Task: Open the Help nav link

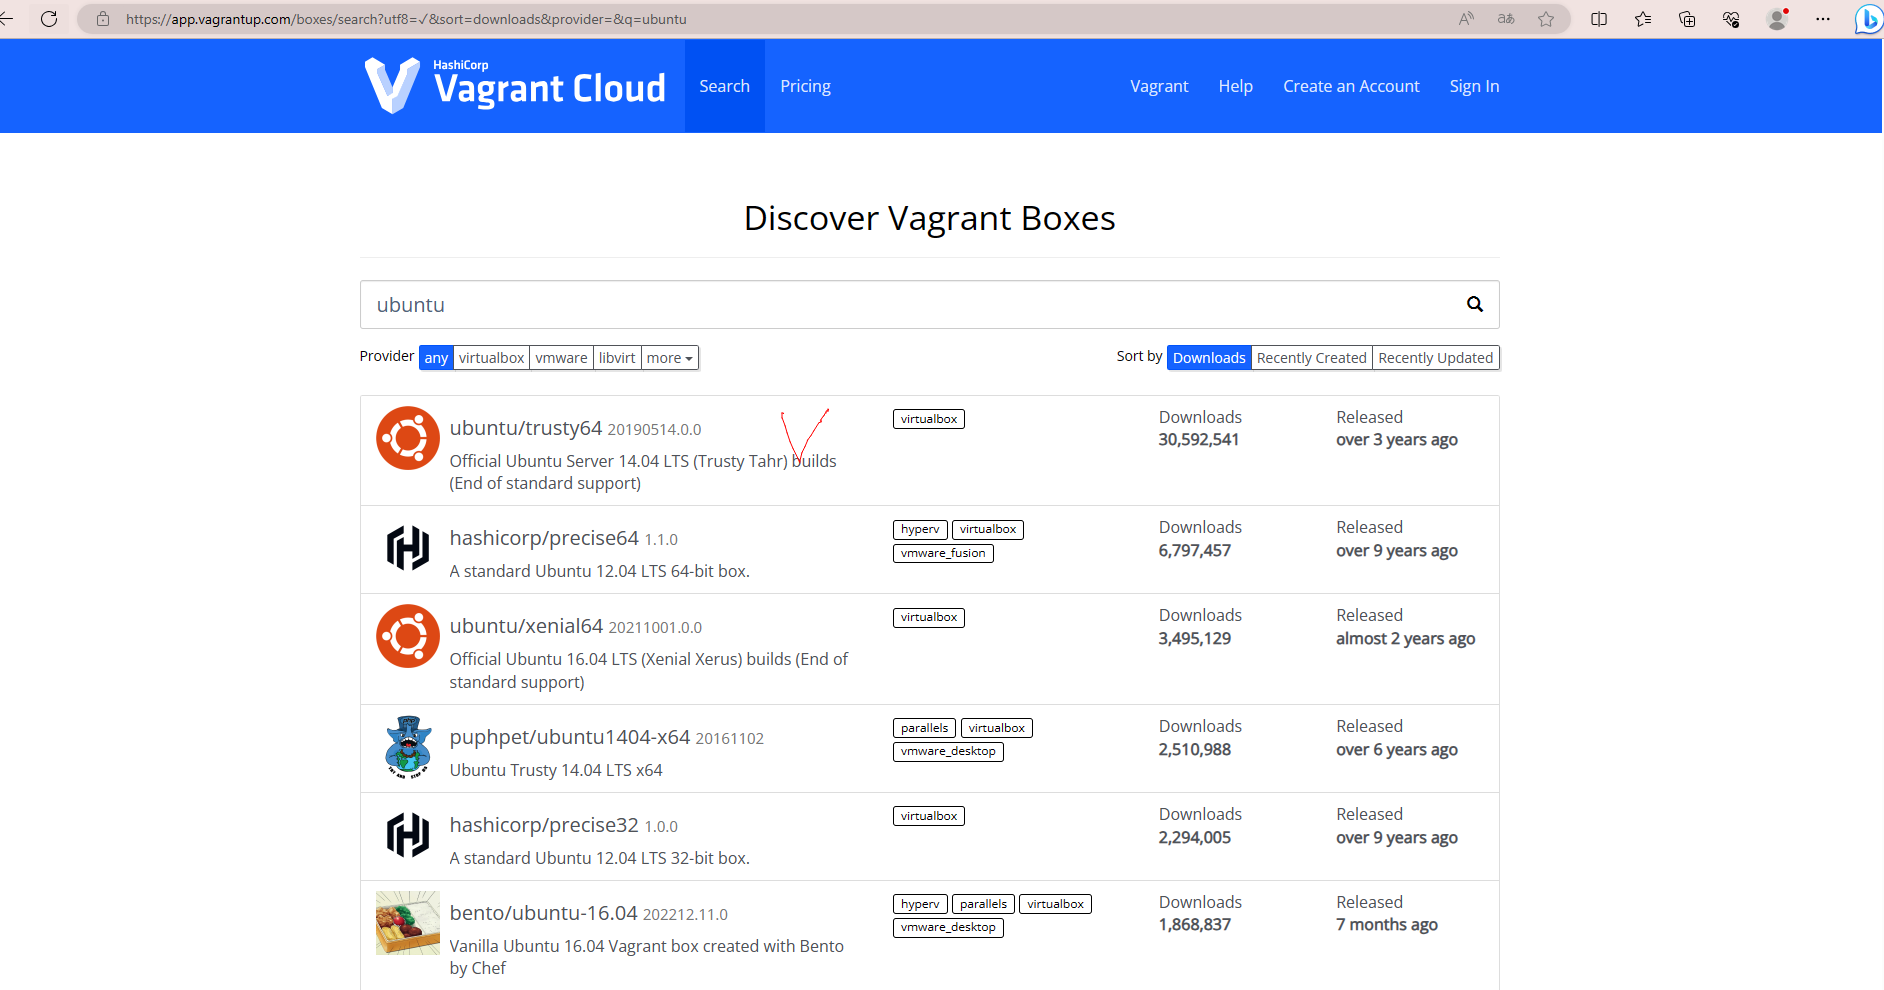Action: point(1235,86)
